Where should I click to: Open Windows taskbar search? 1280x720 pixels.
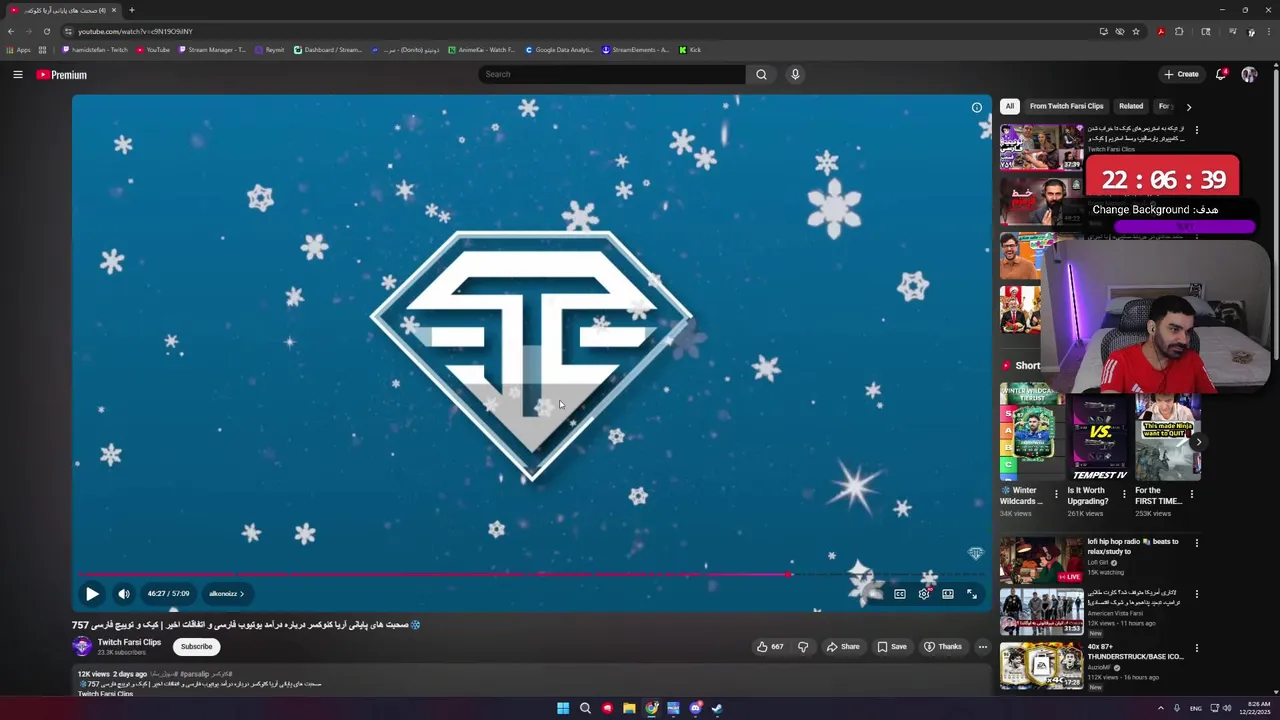(x=585, y=708)
